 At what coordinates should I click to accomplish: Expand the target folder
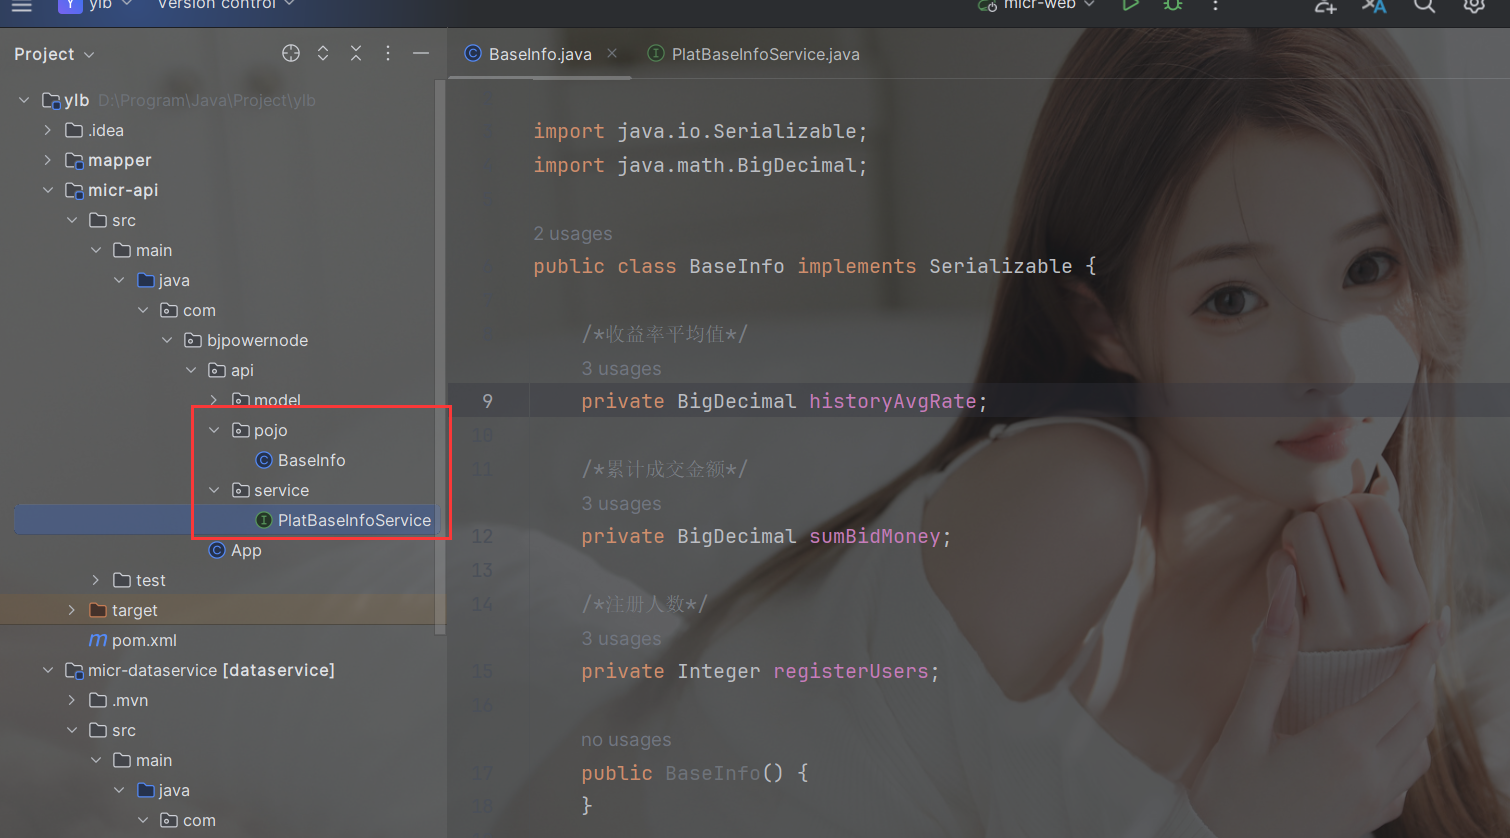pyautogui.click(x=72, y=610)
